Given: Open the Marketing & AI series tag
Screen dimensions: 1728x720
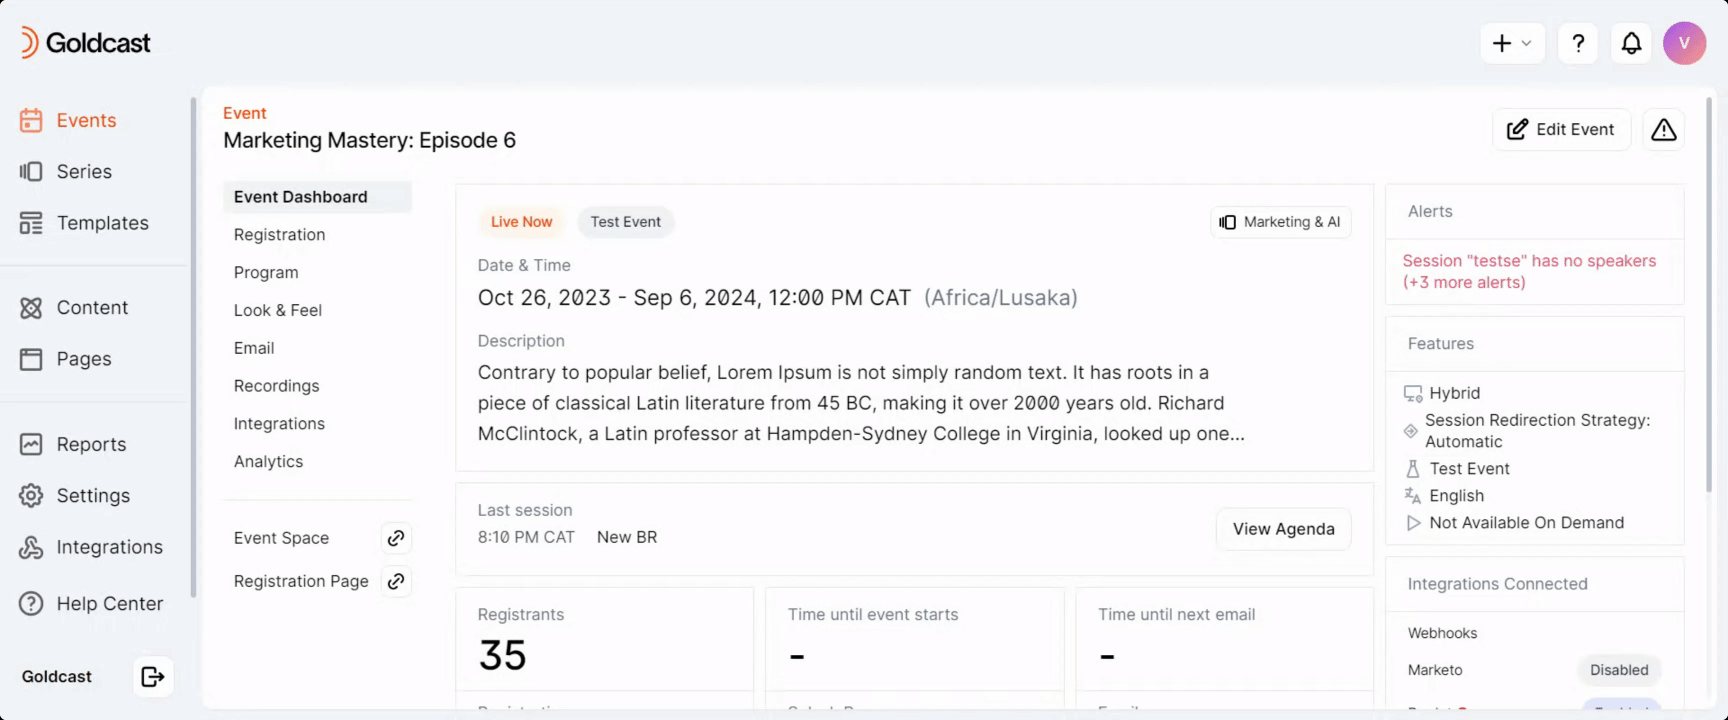Looking at the screenshot, I should tap(1280, 222).
